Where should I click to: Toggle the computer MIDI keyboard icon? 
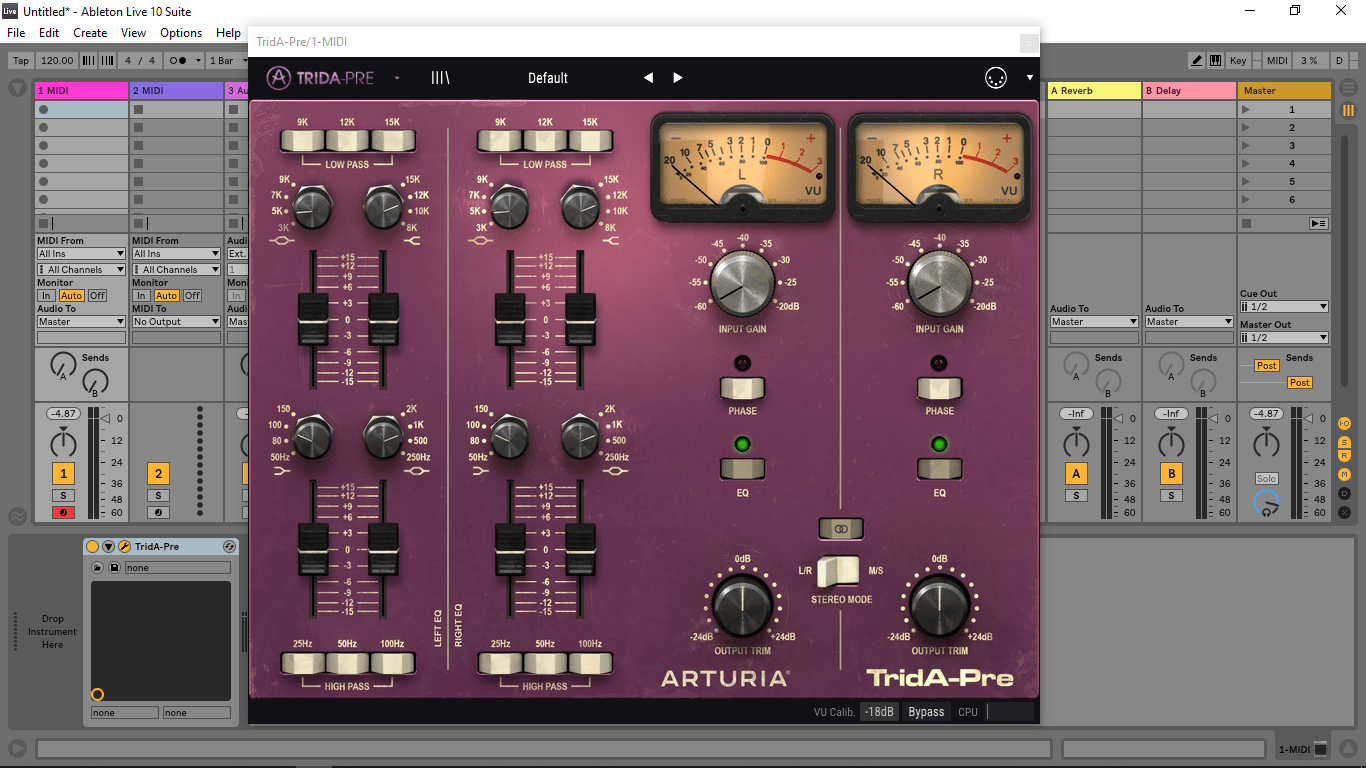click(x=1215, y=61)
